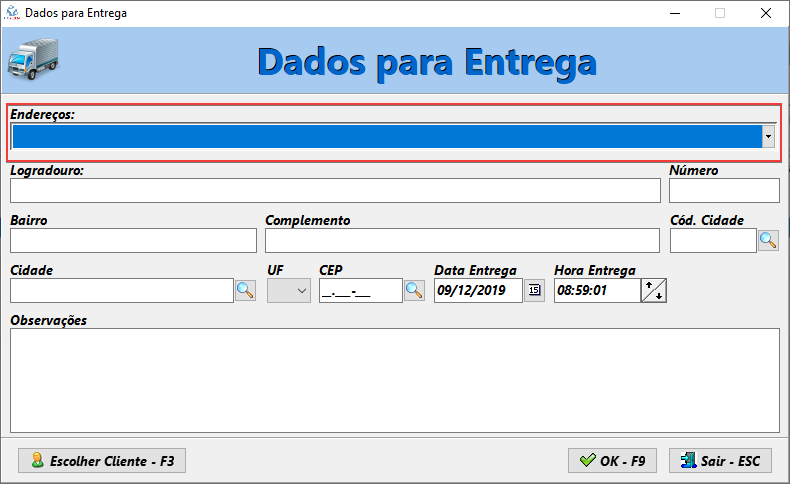
Task: Click the Cód. Cidade input field
Action: tap(712, 240)
